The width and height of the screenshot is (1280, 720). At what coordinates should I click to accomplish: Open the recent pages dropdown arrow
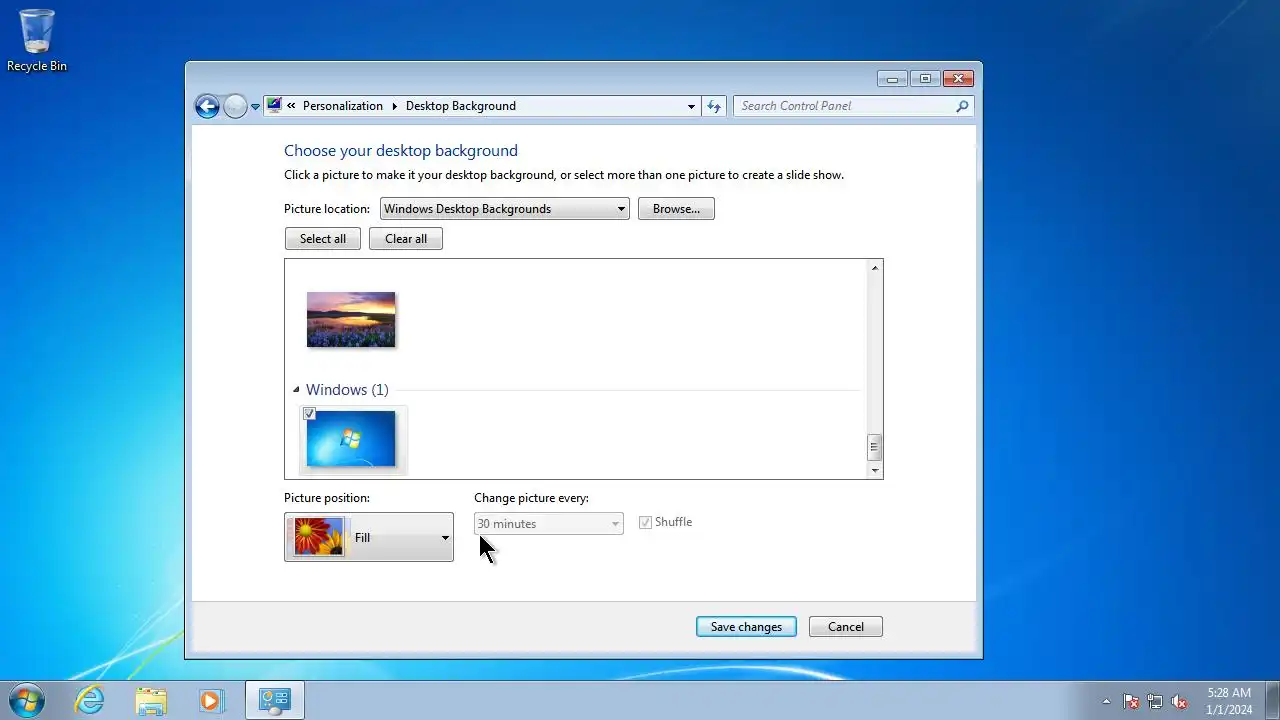tap(255, 106)
